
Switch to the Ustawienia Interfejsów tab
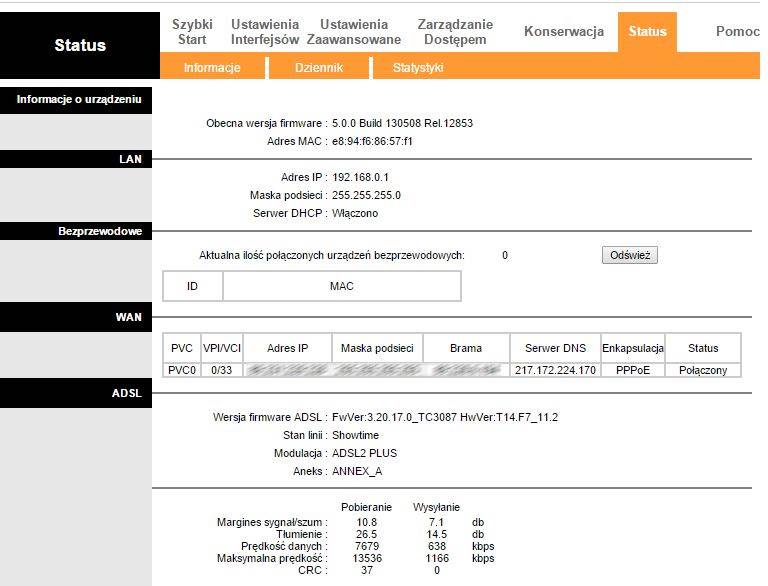(265, 31)
